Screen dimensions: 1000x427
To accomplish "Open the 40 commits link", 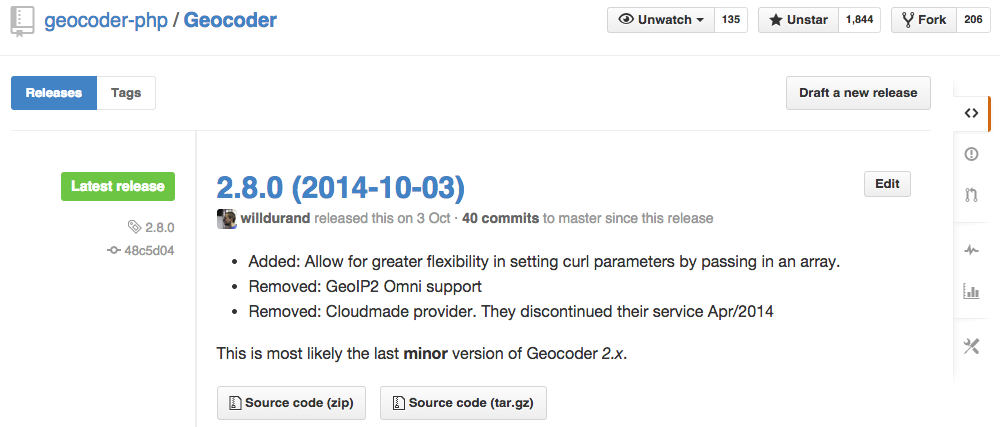I will (501, 219).
